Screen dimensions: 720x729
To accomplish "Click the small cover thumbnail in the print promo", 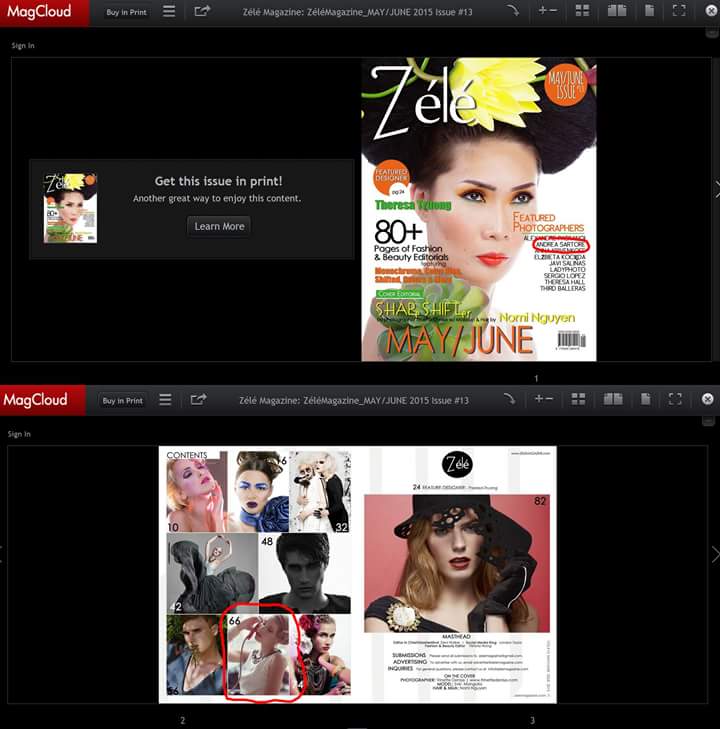I will click(x=70, y=208).
